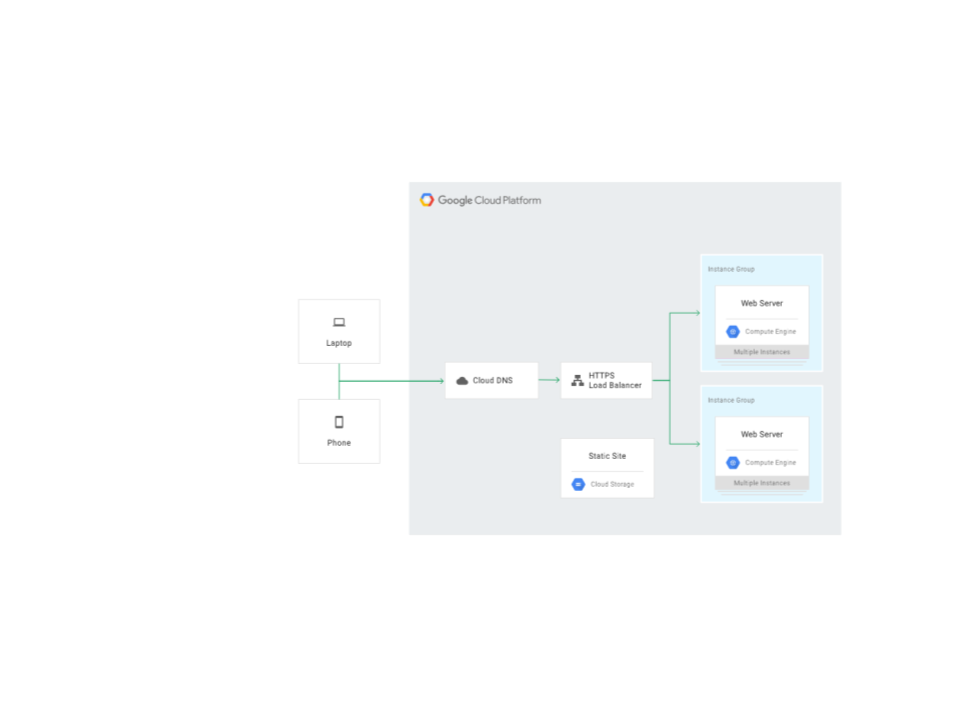
Task: Click the Google Cloud Platform hexagon logo
Action: [427, 200]
